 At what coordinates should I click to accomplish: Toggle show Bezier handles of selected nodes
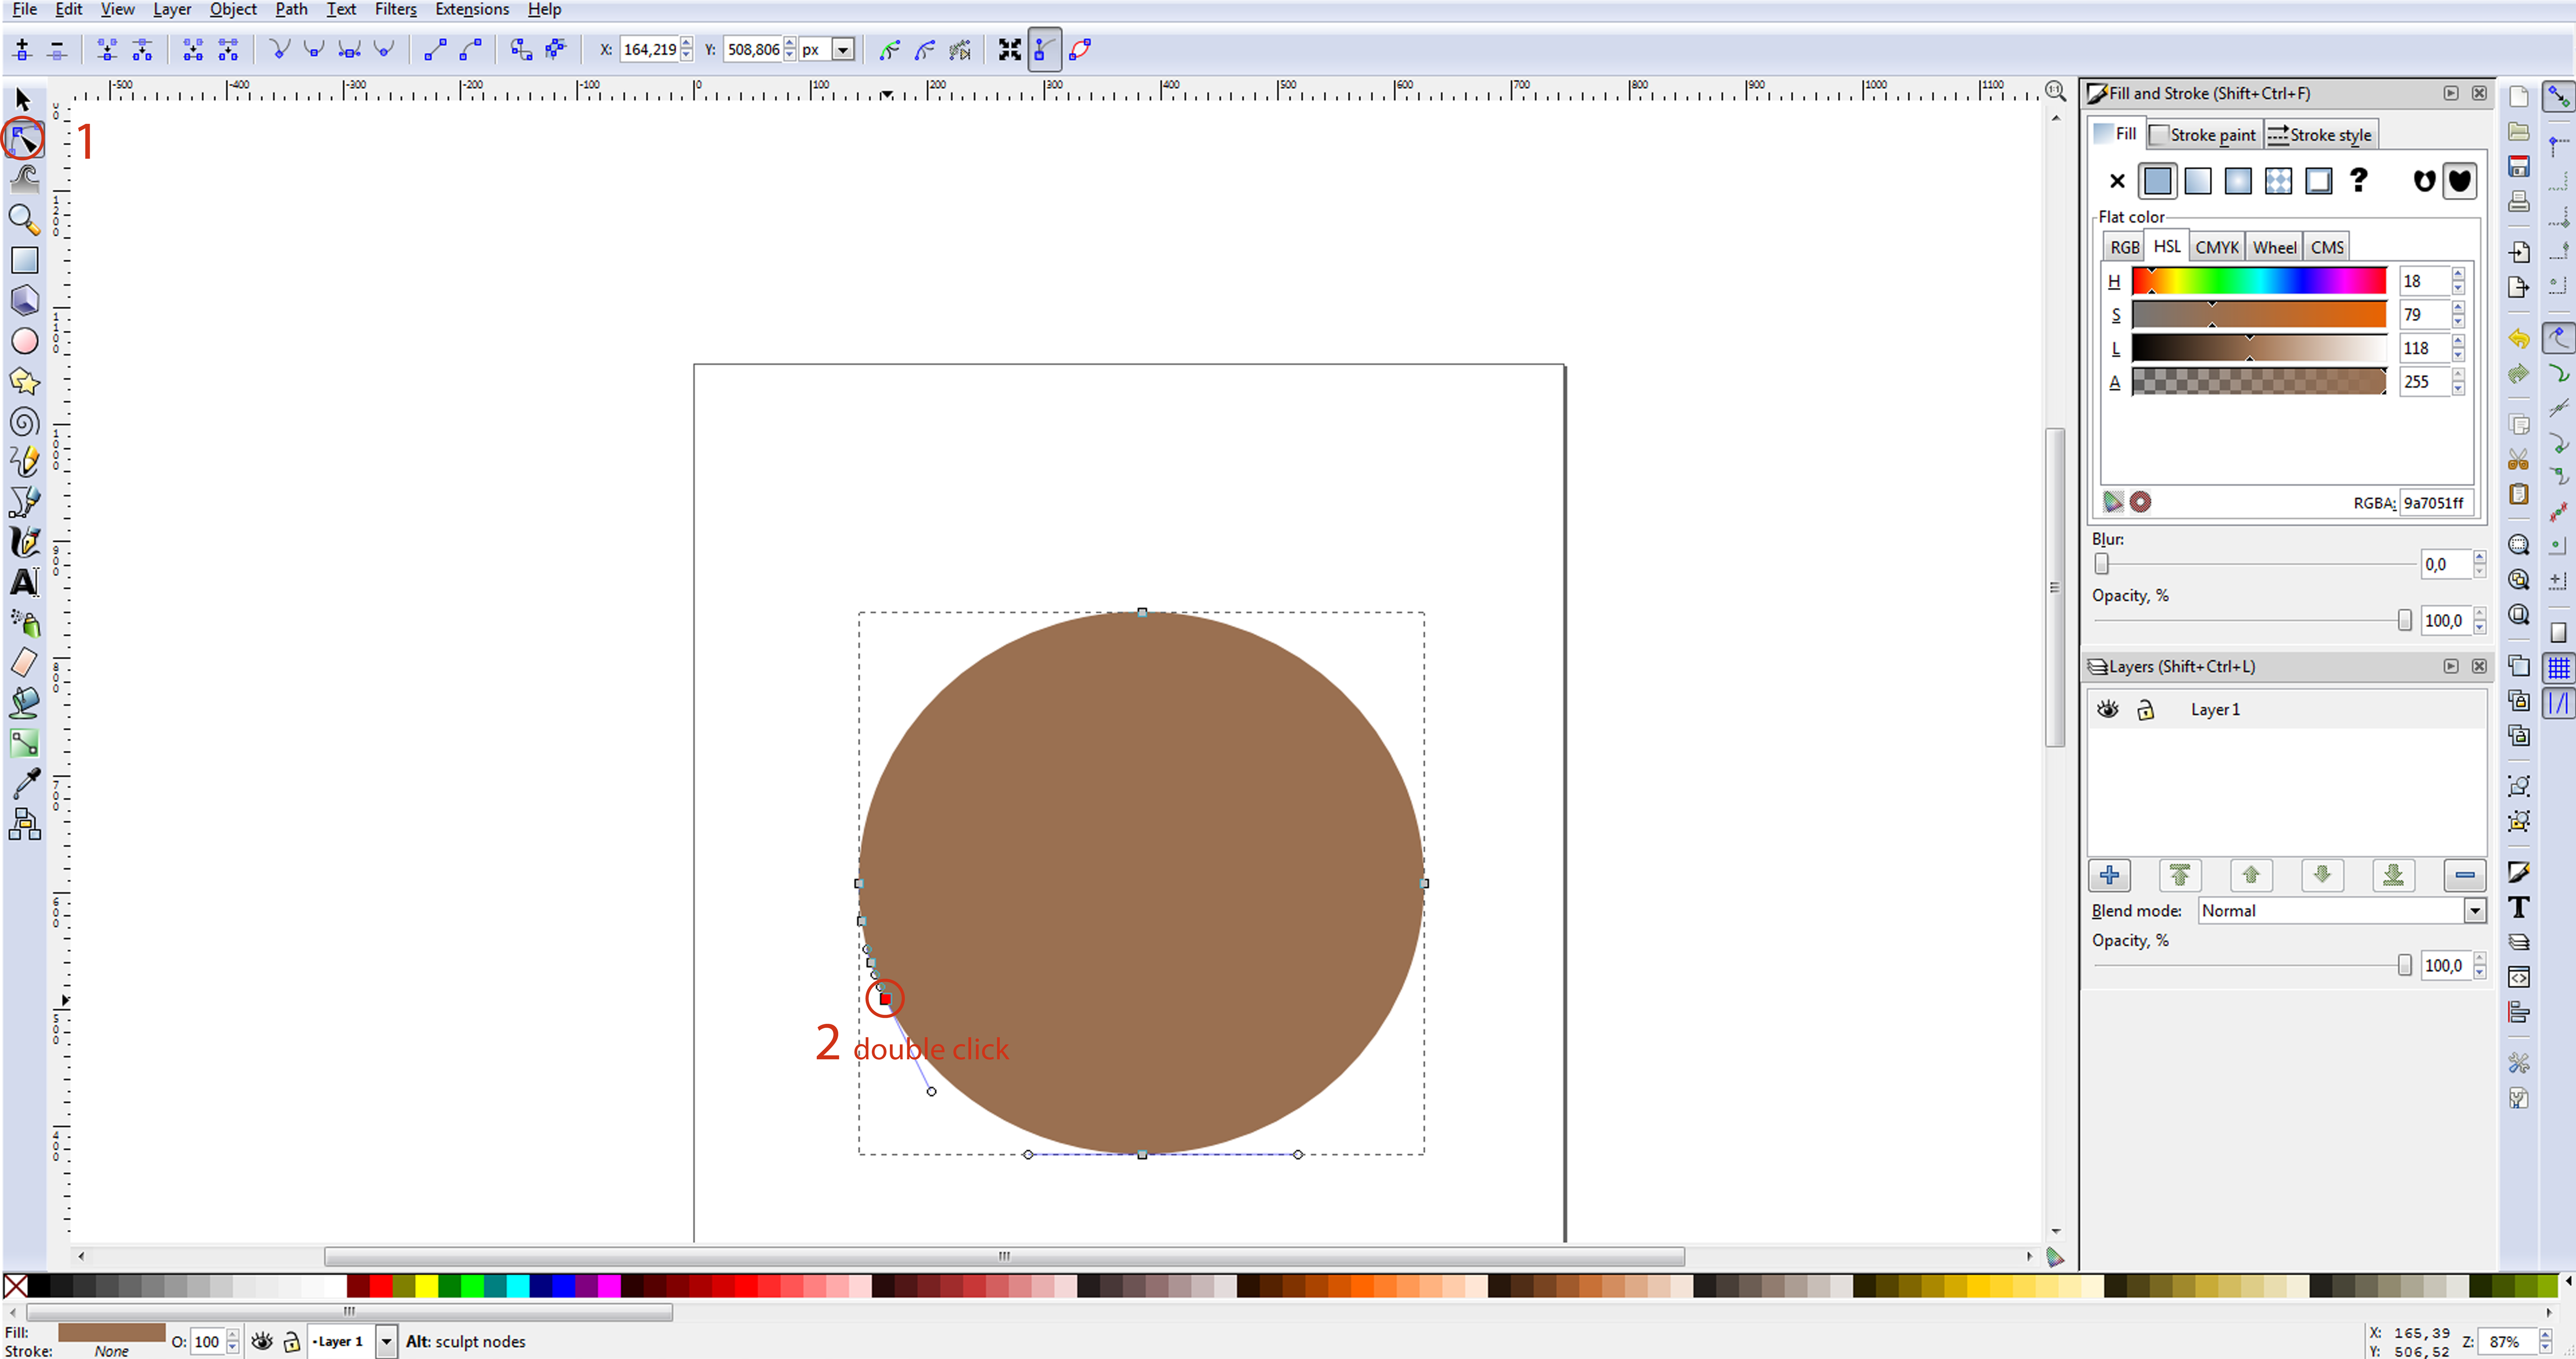[x=1045, y=49]
